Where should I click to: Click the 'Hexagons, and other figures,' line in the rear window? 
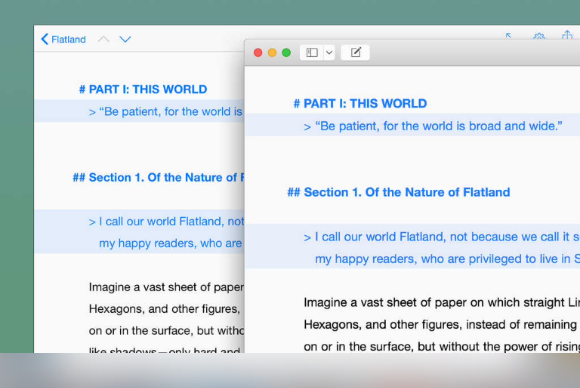[x=165, y=309]
